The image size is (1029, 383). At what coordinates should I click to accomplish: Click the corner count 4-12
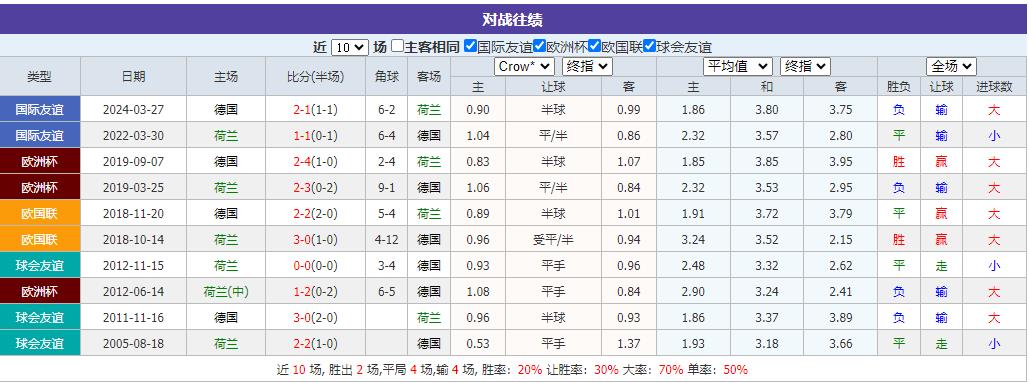click(x=387, y=240)
